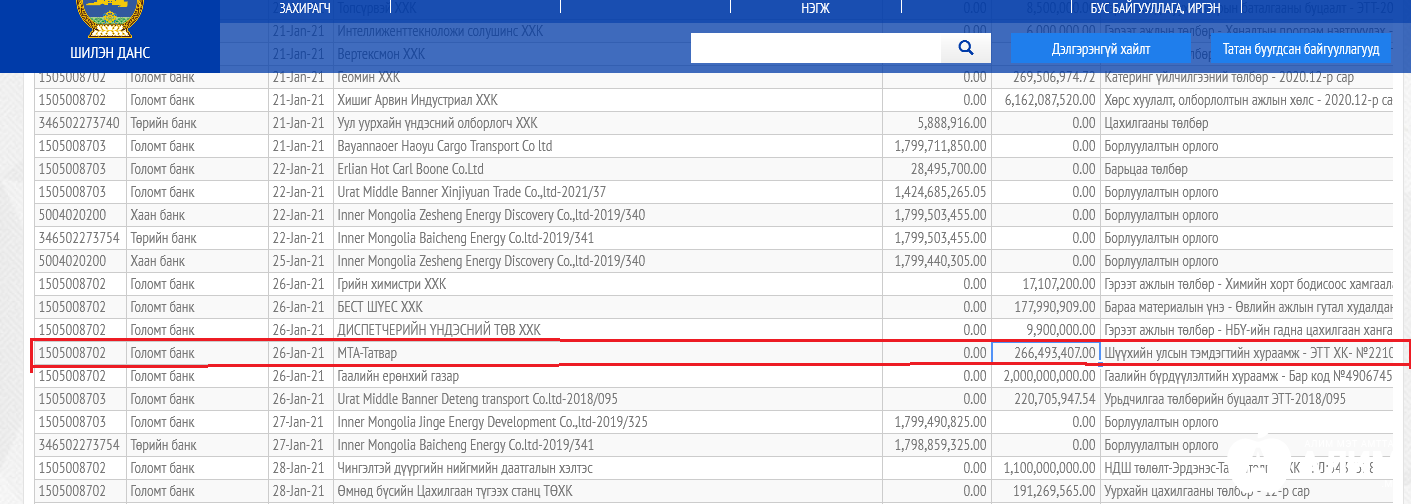Open the БУС БАЙГУУЛЛАГА, ИРГЭН menu

tap(1154, 8)
